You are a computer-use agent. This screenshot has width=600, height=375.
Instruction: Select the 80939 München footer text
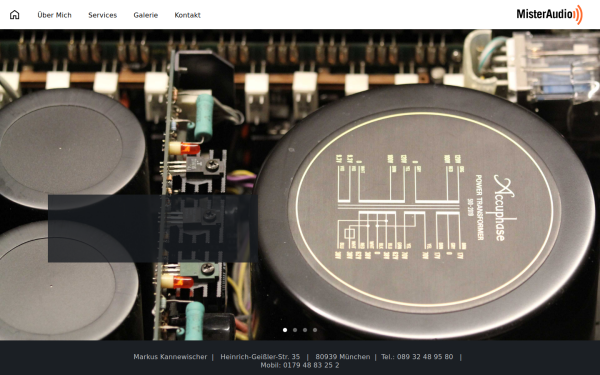[342, 357]
